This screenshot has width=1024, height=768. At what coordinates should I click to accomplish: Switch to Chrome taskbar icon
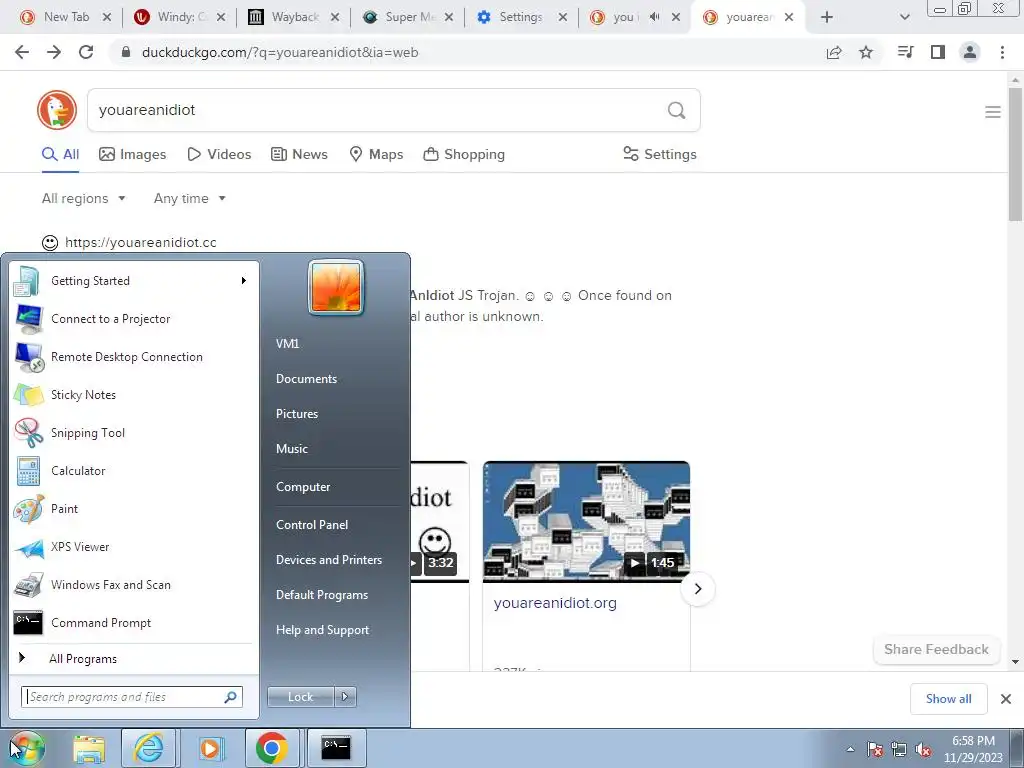point(272,748)
